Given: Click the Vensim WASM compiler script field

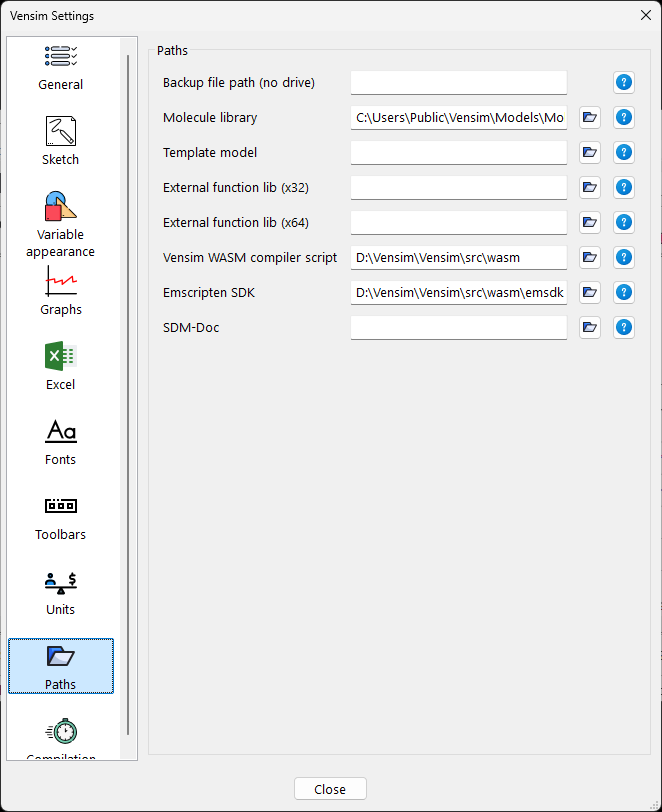Looking at the screenshot, I should point(458,258).
